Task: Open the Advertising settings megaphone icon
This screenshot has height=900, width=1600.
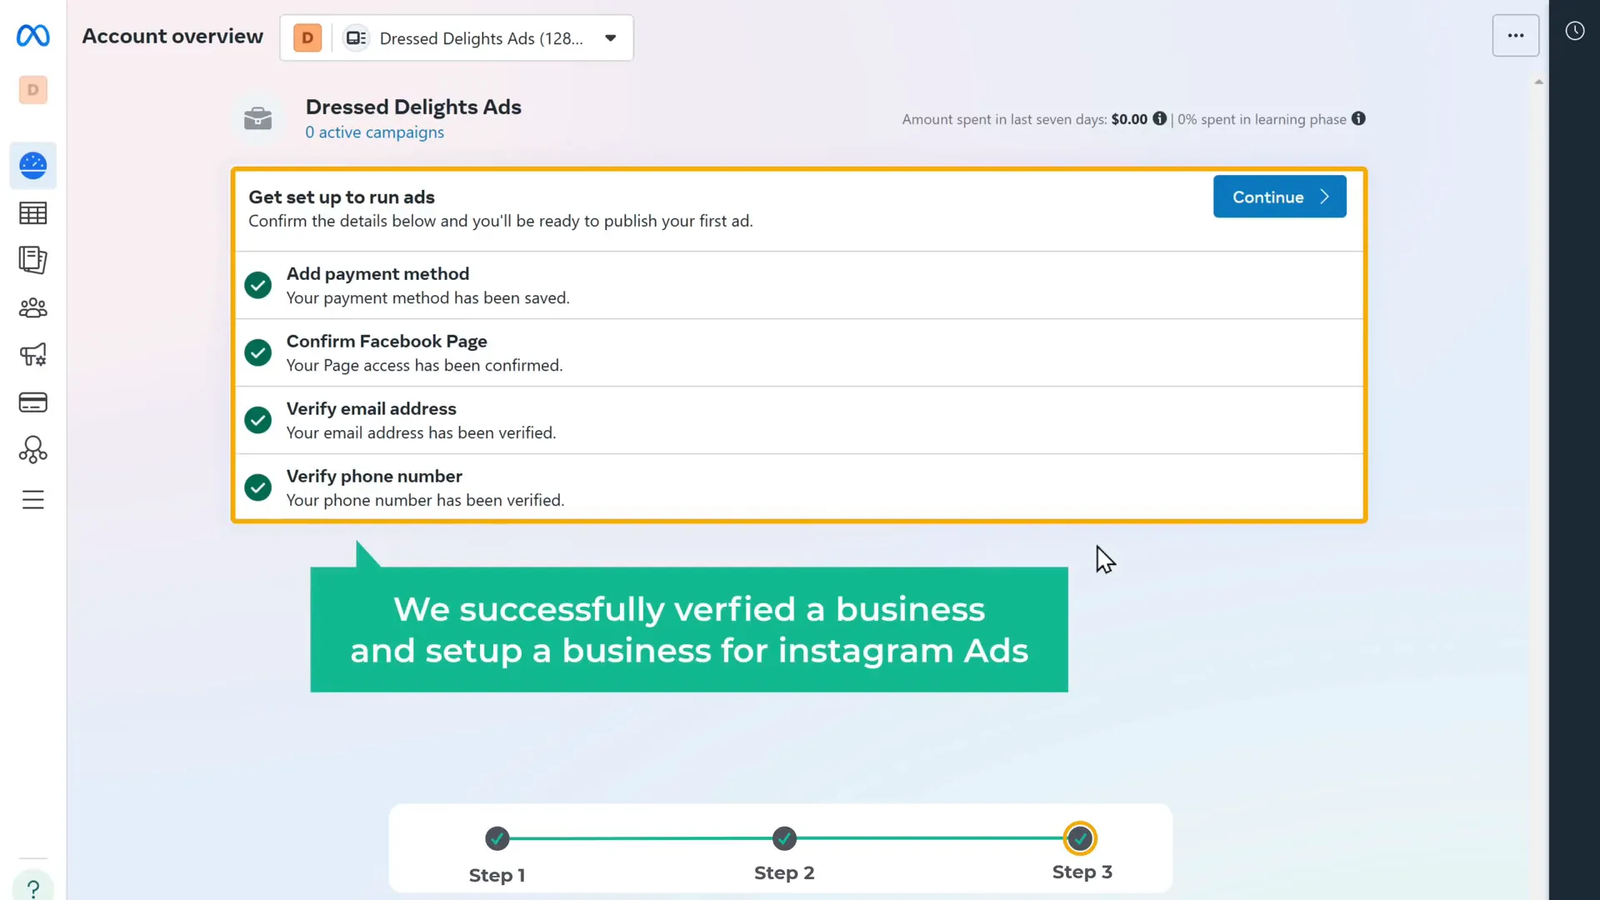Action: (x=33, y=355)
